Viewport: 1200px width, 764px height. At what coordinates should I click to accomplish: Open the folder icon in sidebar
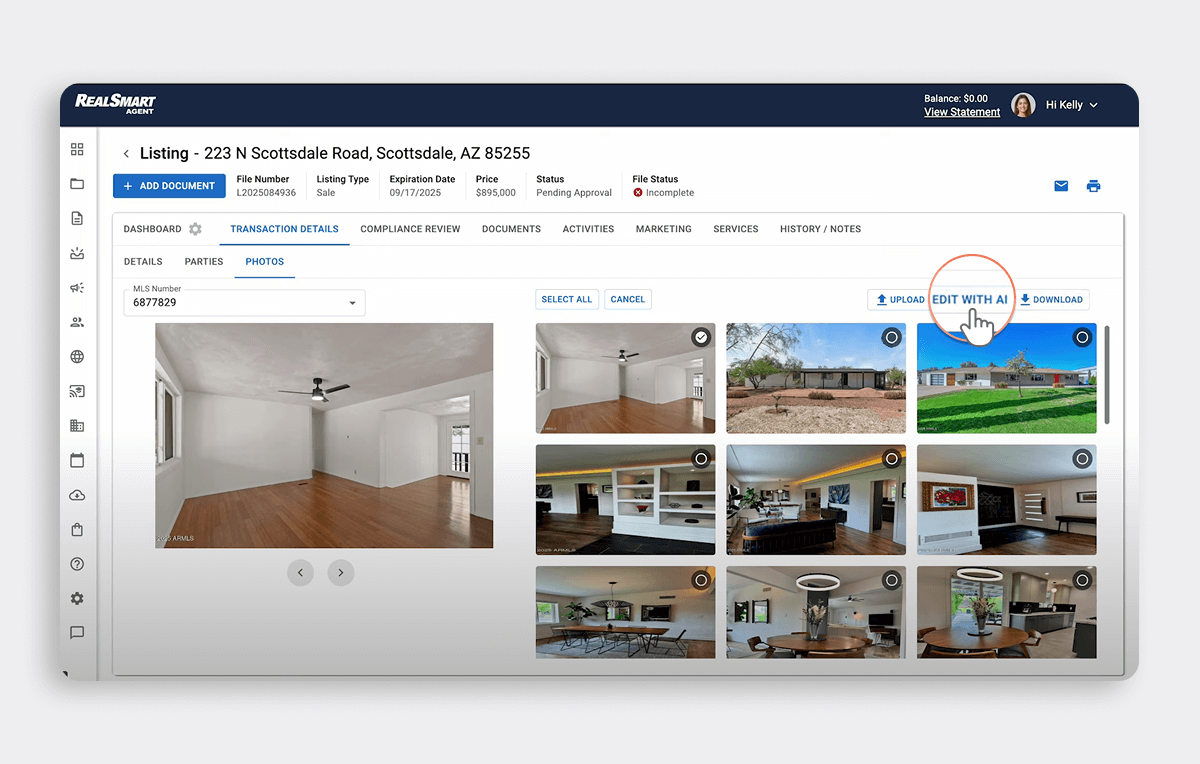tap(77, 184)
